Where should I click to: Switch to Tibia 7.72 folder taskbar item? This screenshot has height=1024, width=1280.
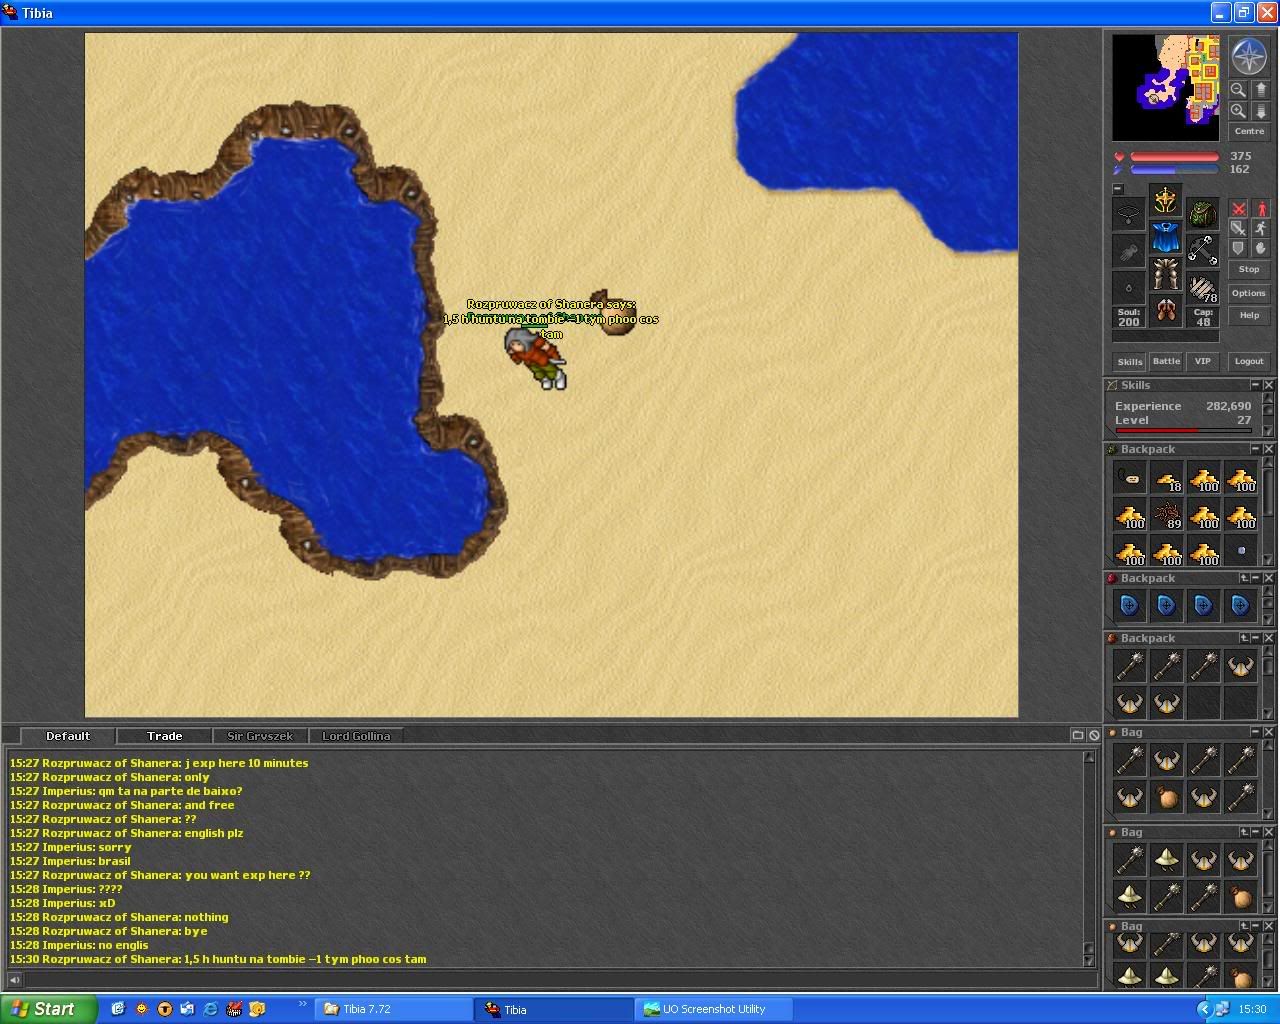395,1009
